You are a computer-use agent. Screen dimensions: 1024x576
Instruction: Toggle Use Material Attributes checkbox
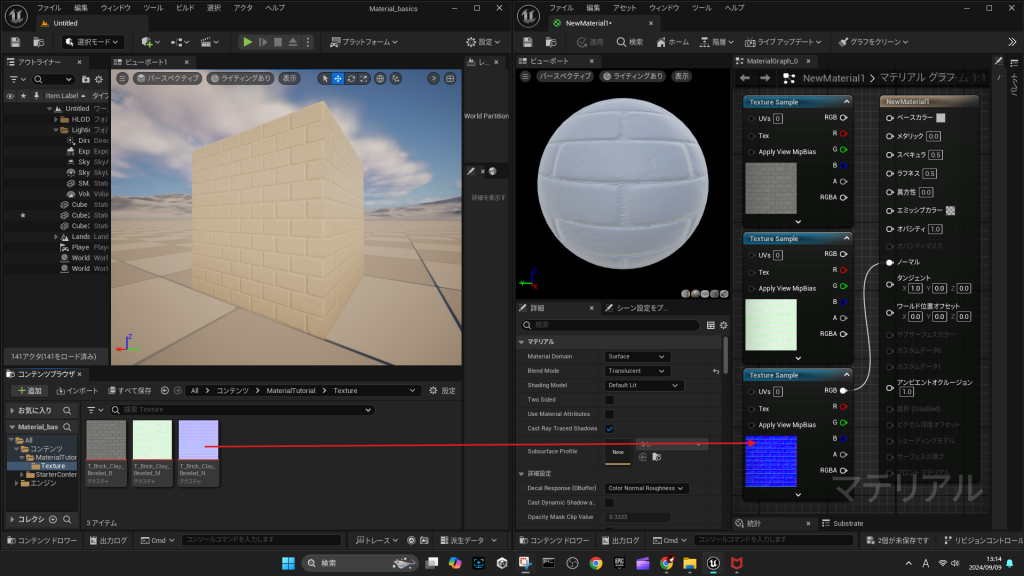(x=609, y=414)
